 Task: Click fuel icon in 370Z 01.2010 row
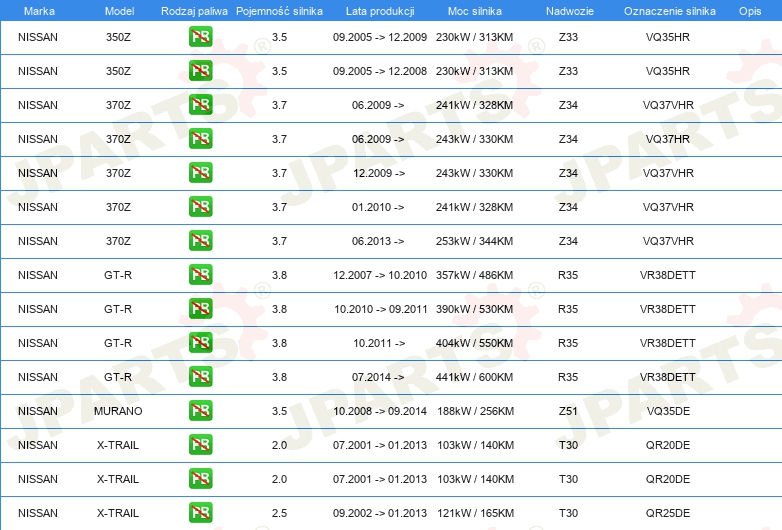200,206
